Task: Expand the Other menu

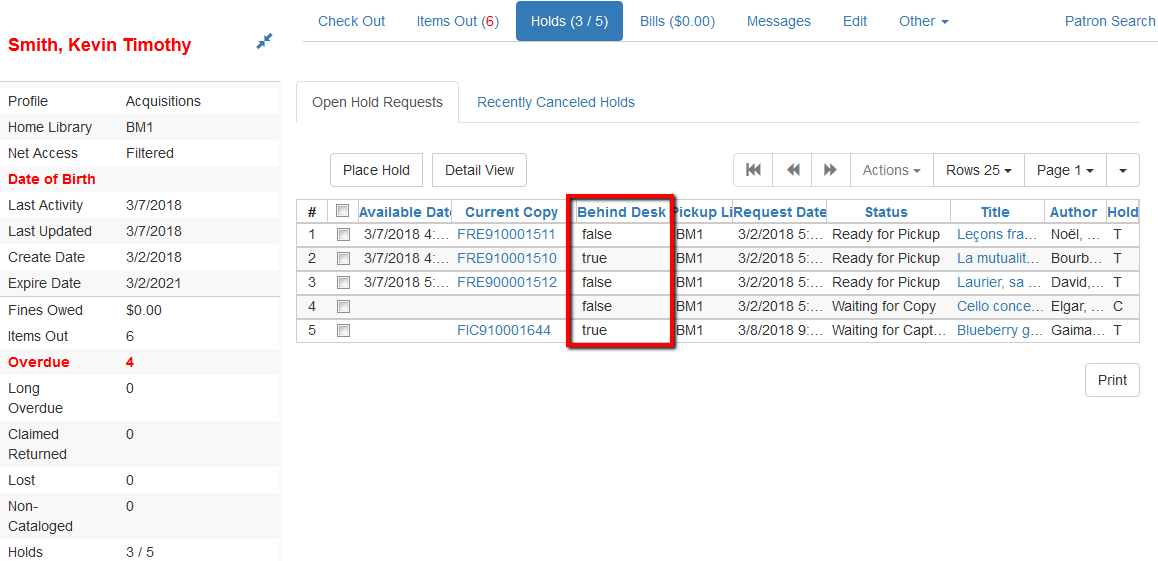Action: 923,21
